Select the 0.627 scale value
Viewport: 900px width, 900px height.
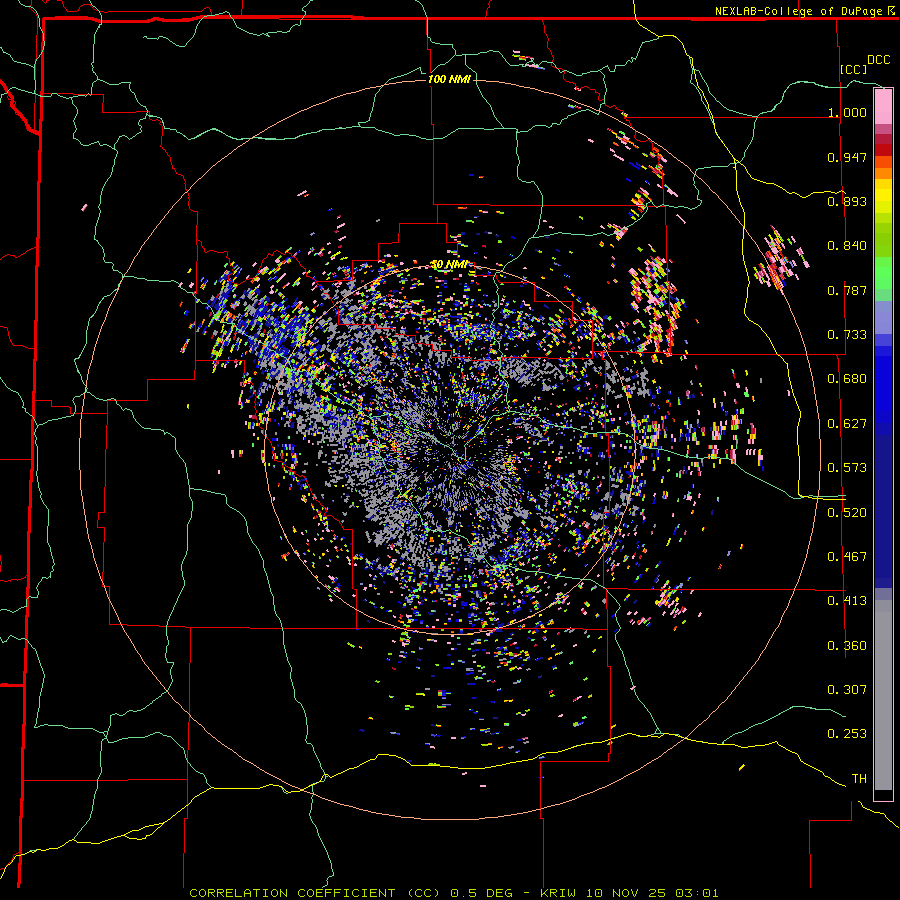click(x=847, y=424)
